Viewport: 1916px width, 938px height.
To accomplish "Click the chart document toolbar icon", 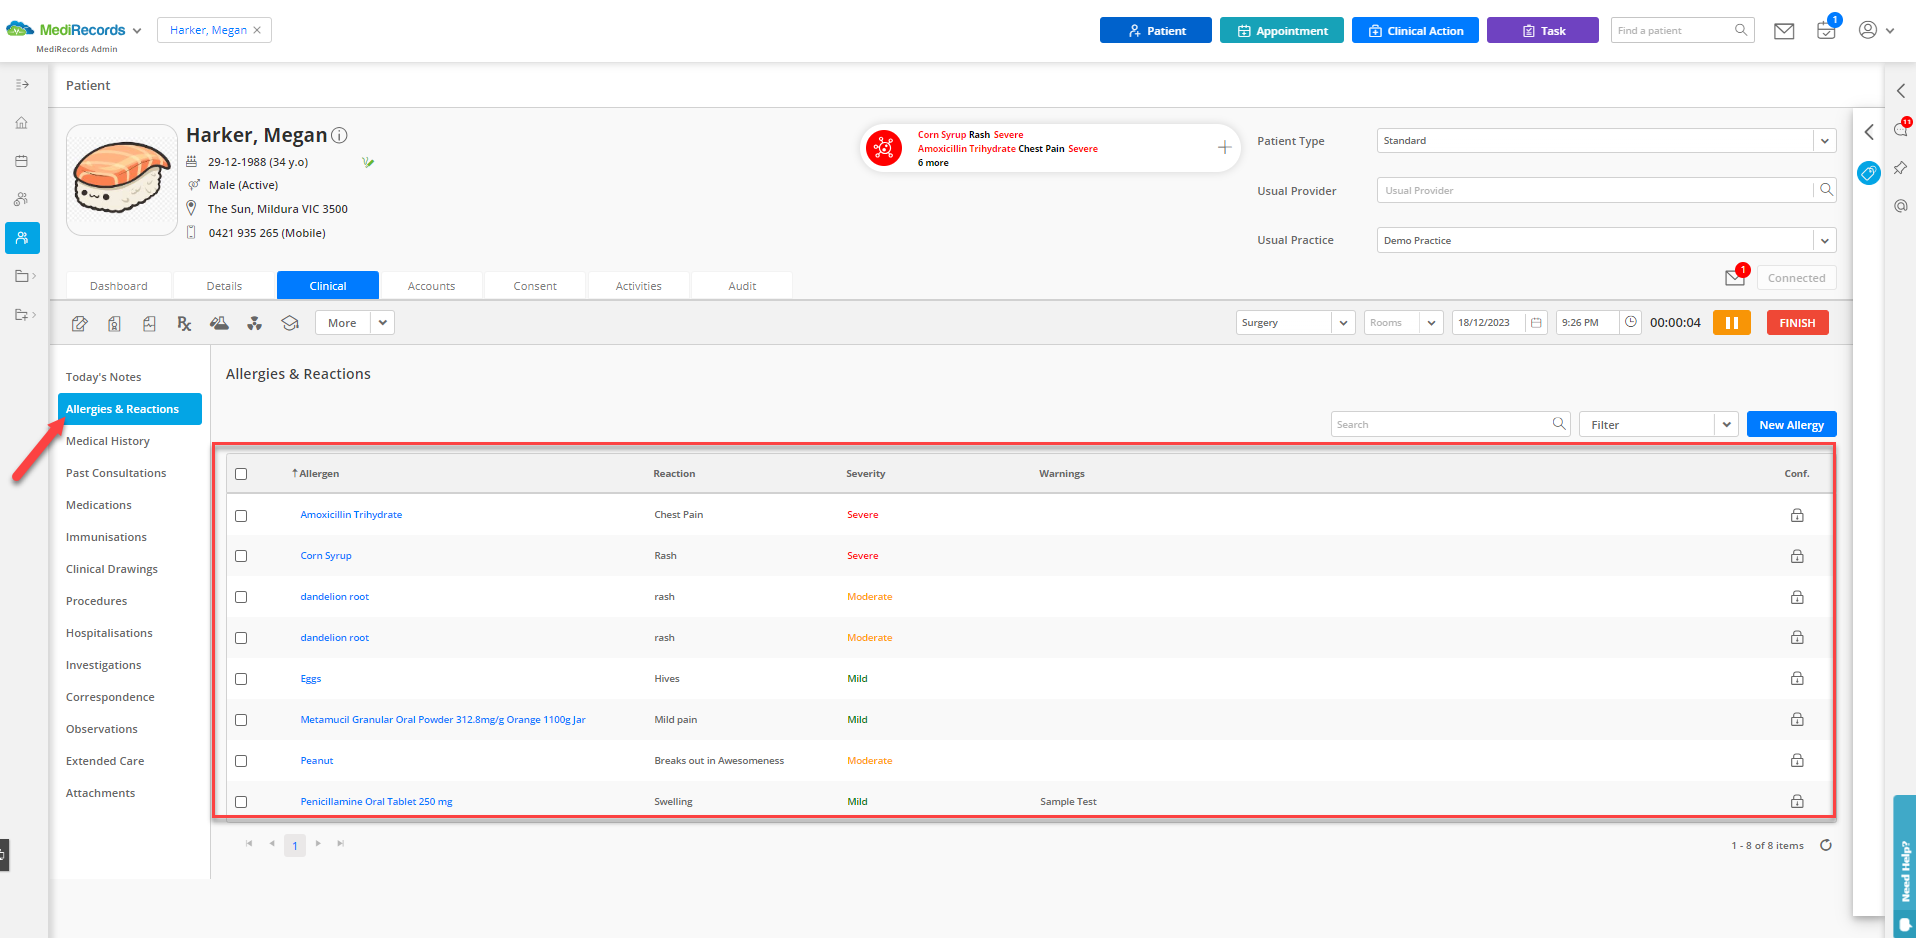I will click(149, 323).
